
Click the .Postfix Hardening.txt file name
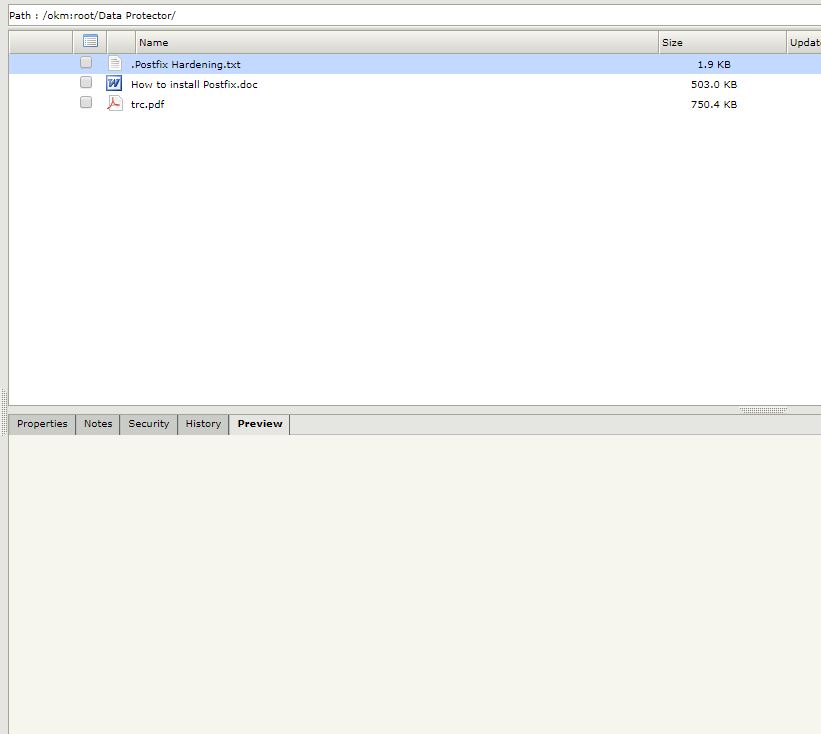(186, 64)
